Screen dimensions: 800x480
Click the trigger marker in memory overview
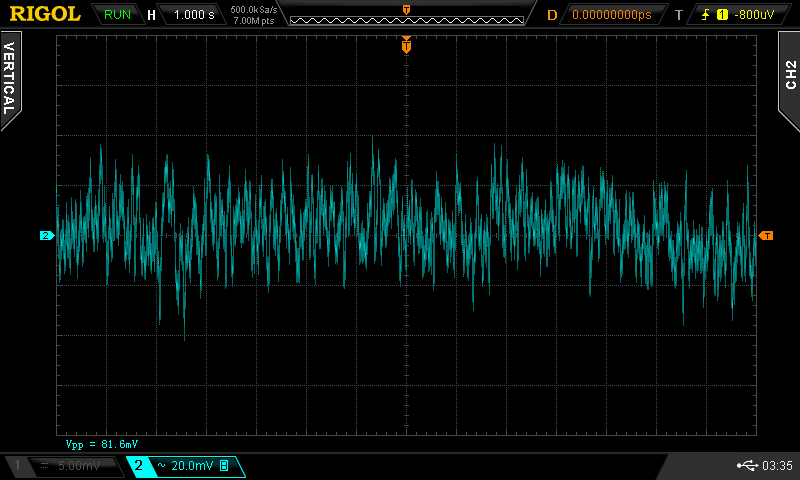tap(407, 10)
